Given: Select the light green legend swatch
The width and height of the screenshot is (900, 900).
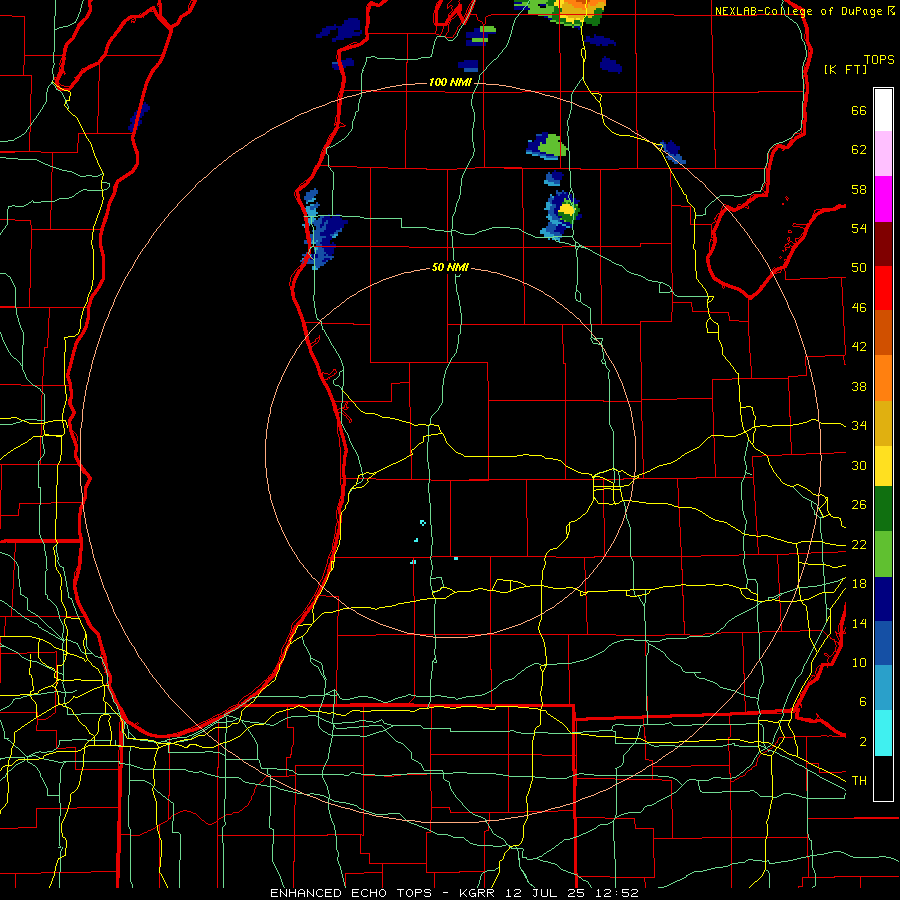Looking at the screenshot, I should (883, 554).
